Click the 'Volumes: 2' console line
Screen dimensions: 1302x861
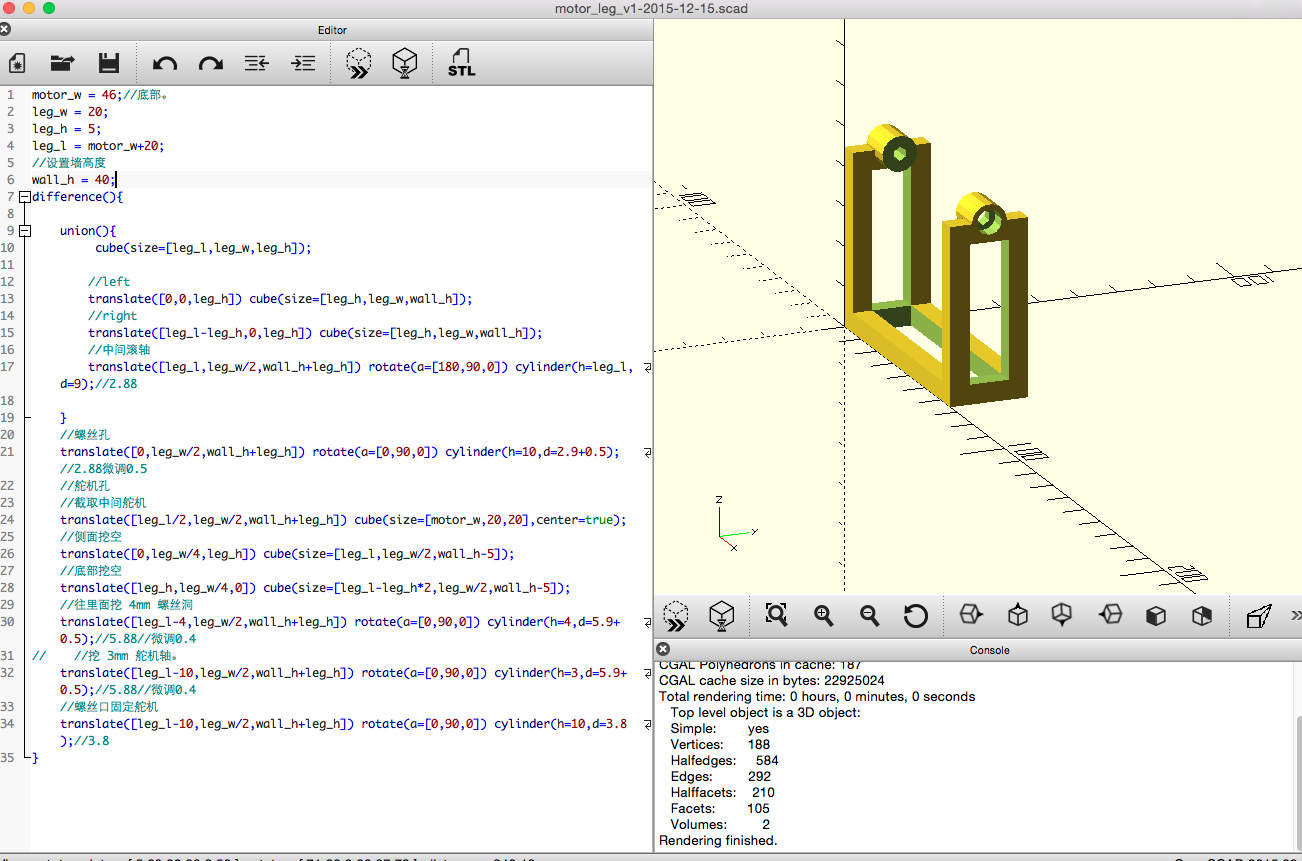pyautogui.click(x=720, y=824)
